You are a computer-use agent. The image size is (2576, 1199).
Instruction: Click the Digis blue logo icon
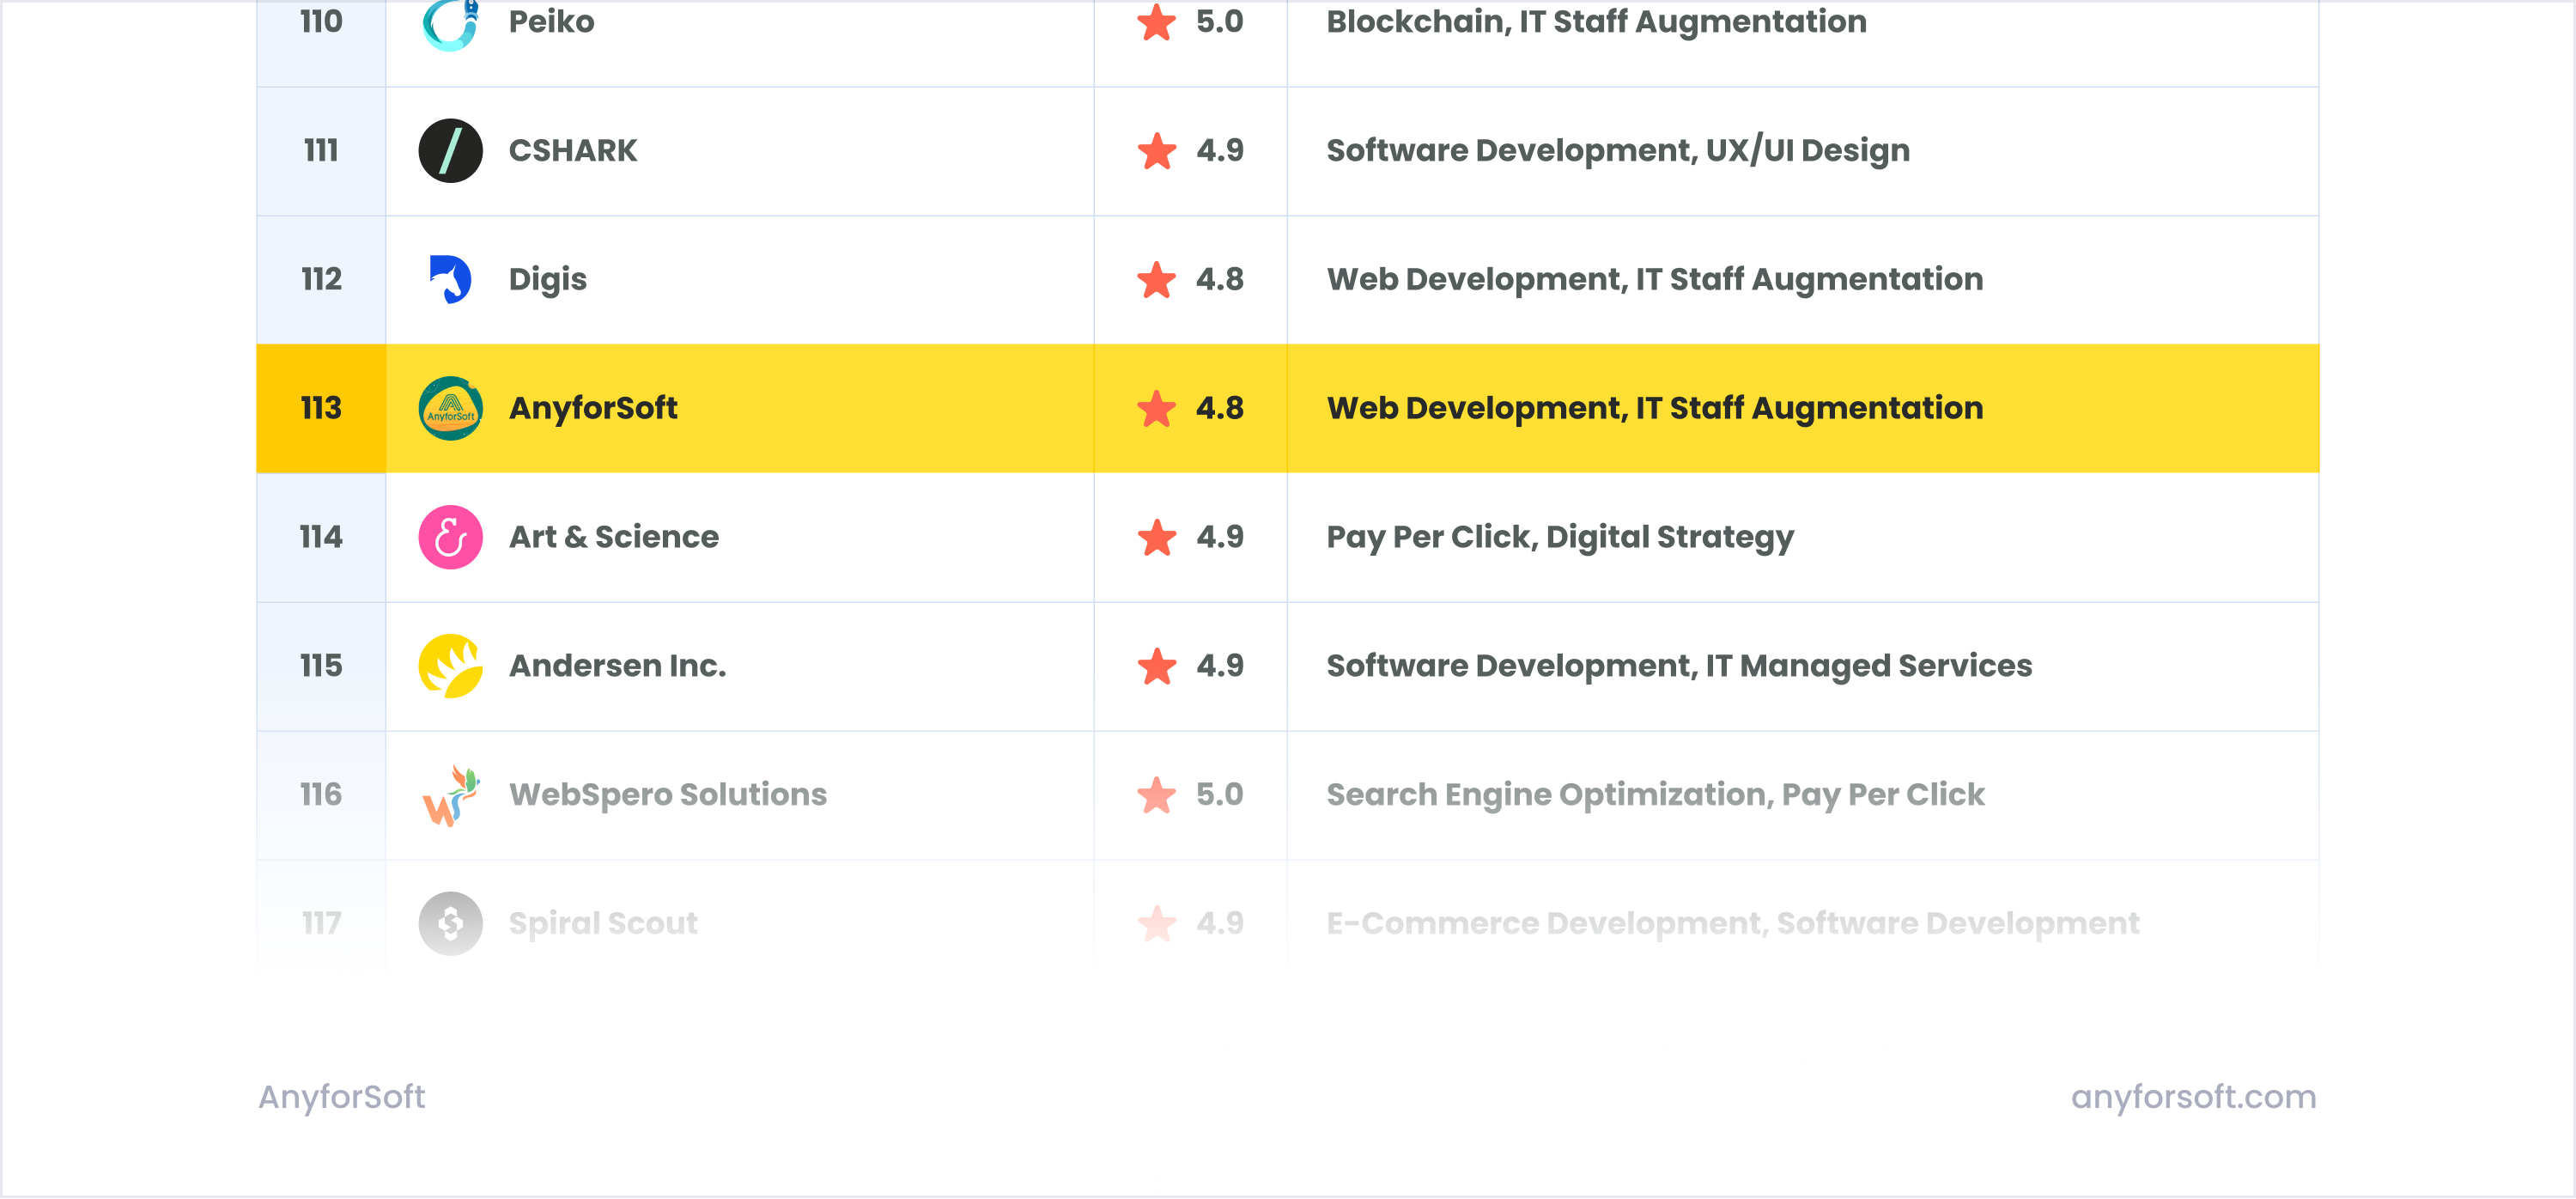[x=450, y=279]
